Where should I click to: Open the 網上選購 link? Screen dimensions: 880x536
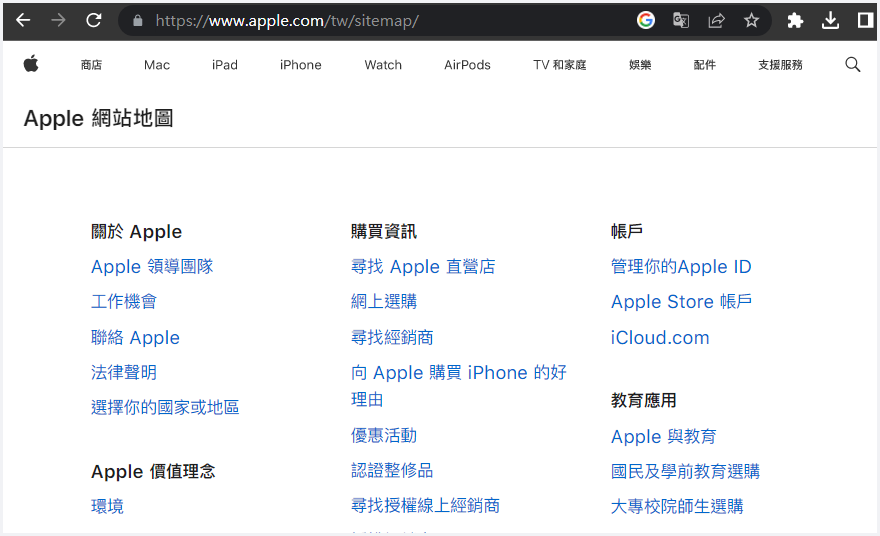point(384,301)
